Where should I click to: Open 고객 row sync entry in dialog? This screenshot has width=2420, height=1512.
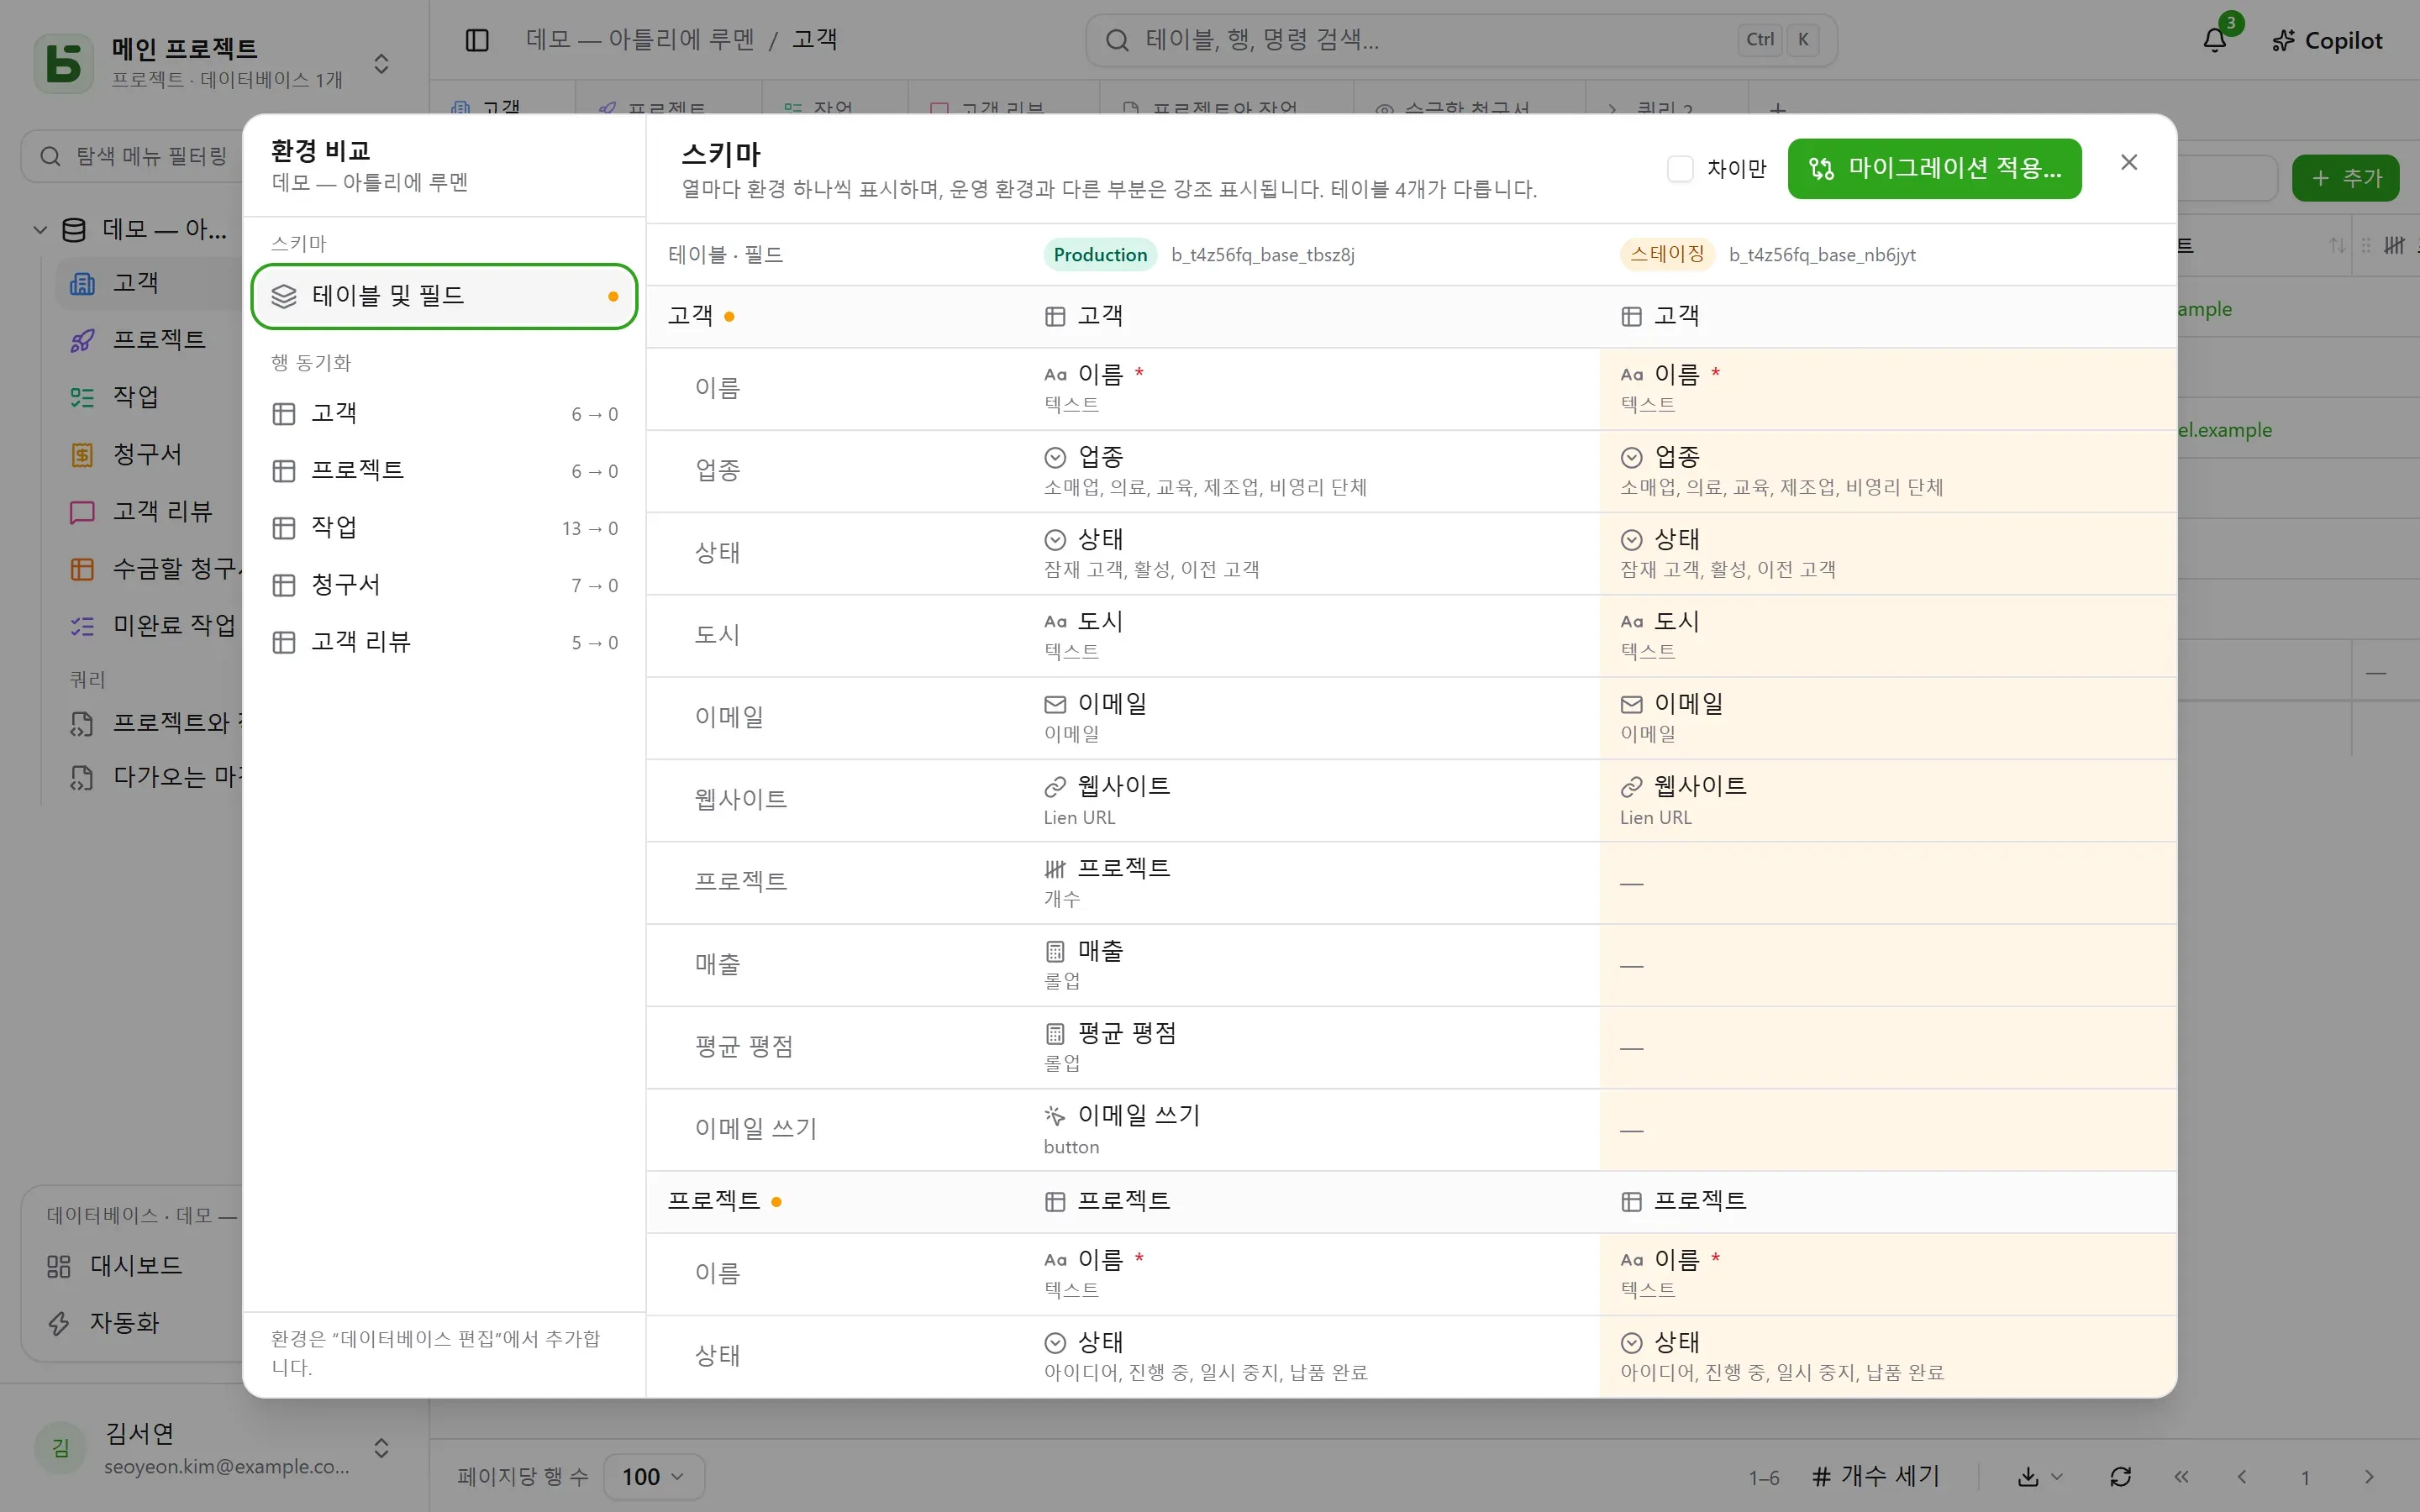tap(444, 413)
